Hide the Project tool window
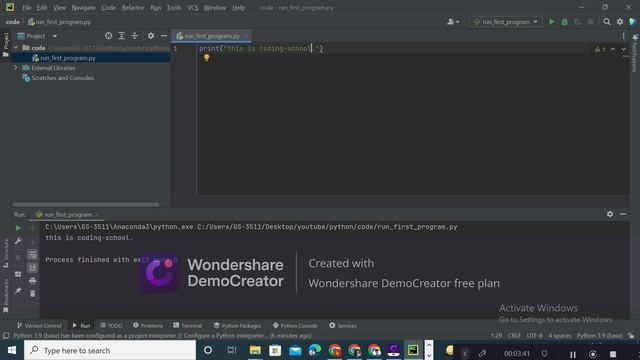This screenshot has height=360, width=640. click(x=164, y=36)
